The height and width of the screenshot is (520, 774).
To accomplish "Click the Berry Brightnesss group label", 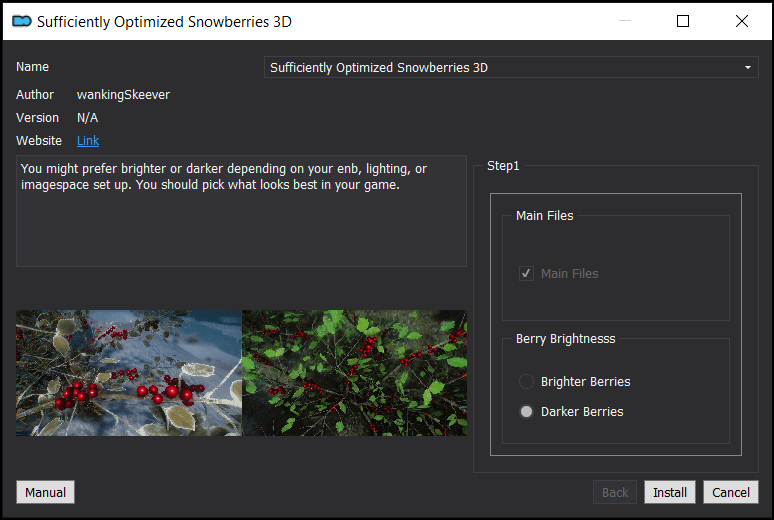I will 566,339.
